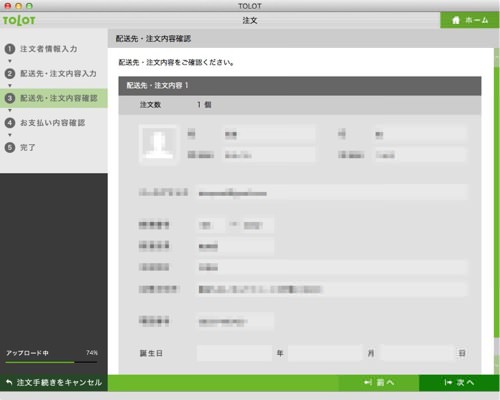
Task: Click the cancel-order back arrow icon
Action: click(9, 382)
